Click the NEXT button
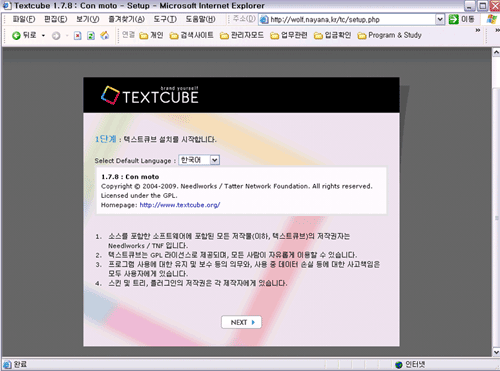This screenshot has height=371, width=500. coord(241,322)
